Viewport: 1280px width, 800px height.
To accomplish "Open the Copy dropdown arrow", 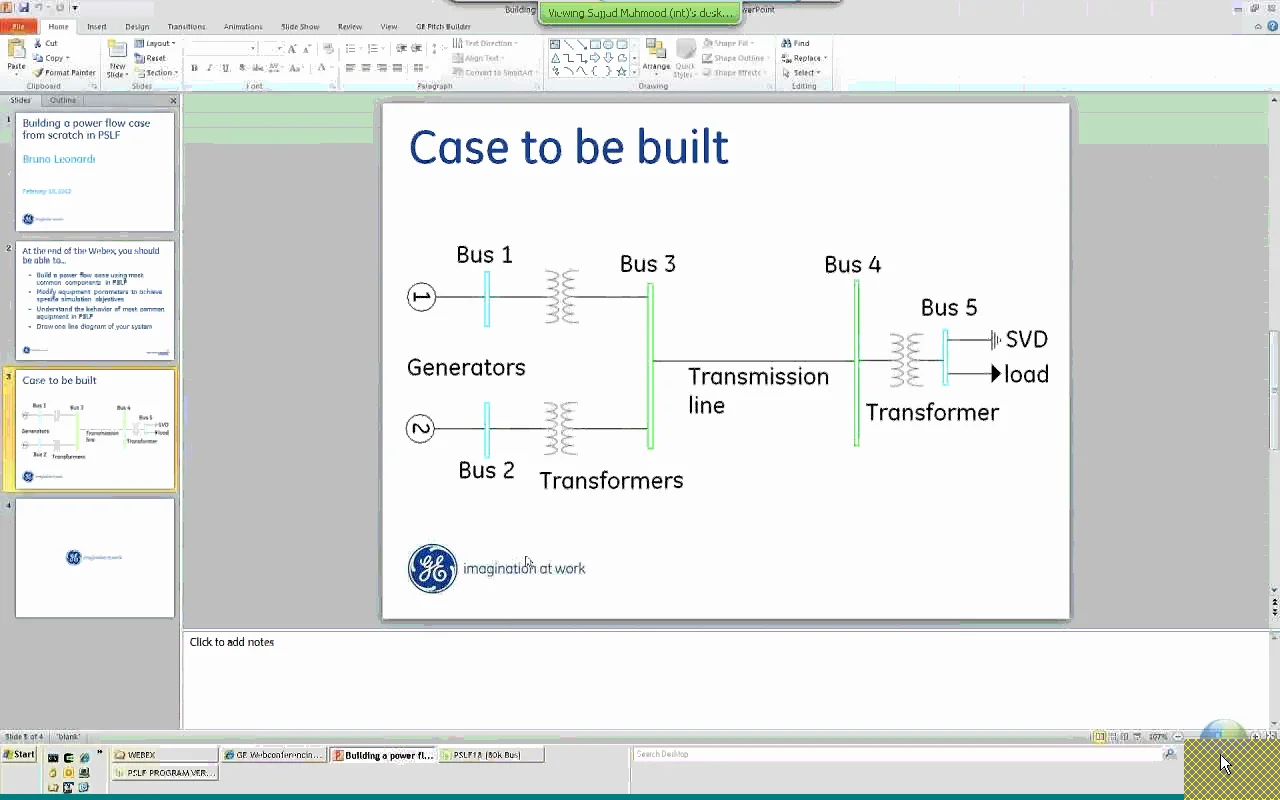I will (x=67, y=58).
